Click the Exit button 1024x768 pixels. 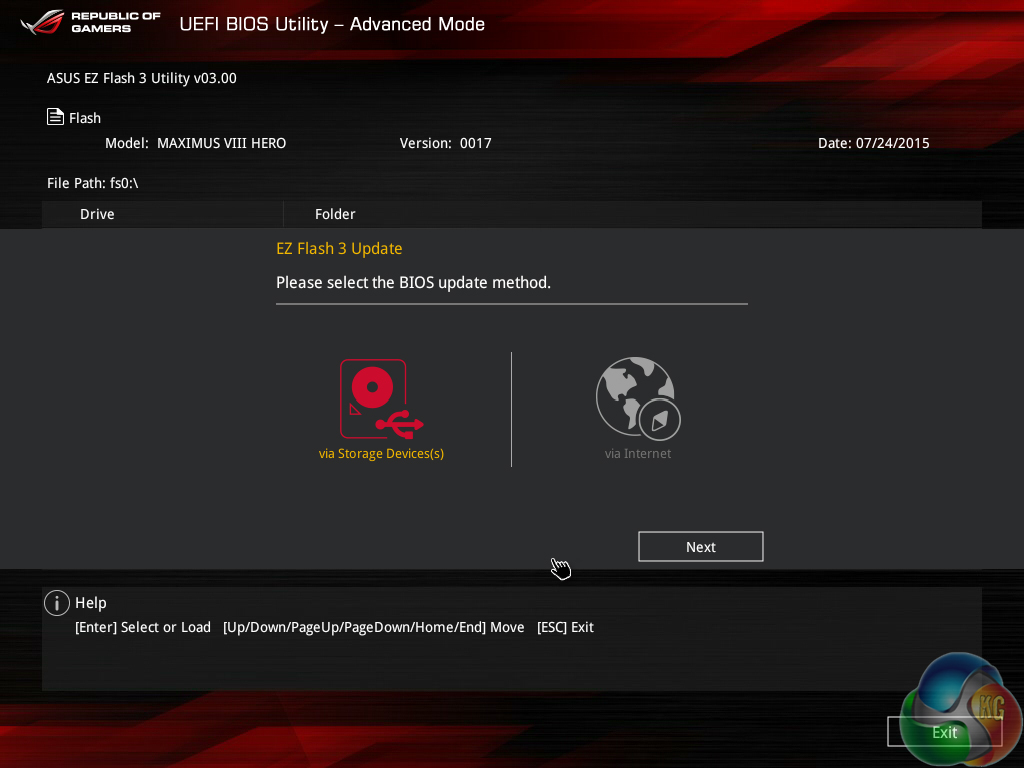click(944, 732)
